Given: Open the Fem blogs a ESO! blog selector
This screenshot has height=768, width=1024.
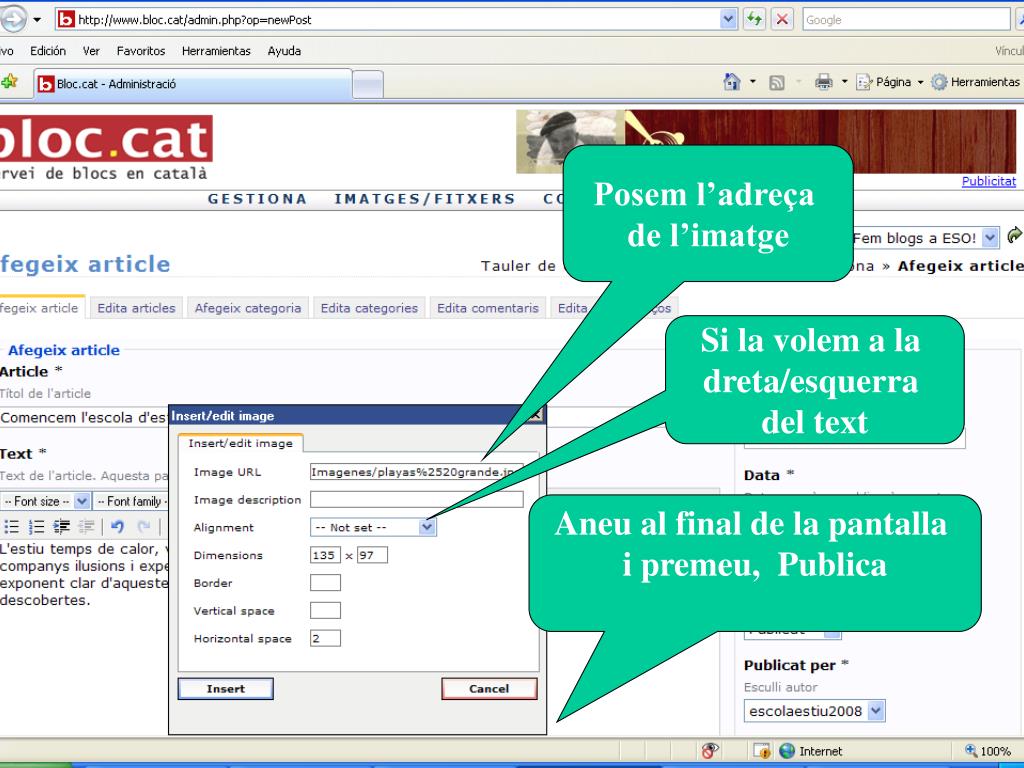Looking at the screenshot, I should (925, 238).
